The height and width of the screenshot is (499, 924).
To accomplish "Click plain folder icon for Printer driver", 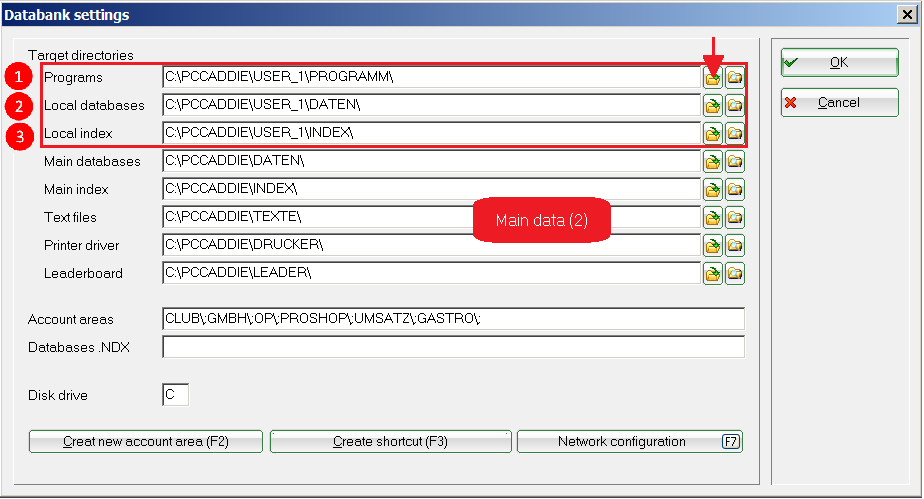I will [735, 245].
